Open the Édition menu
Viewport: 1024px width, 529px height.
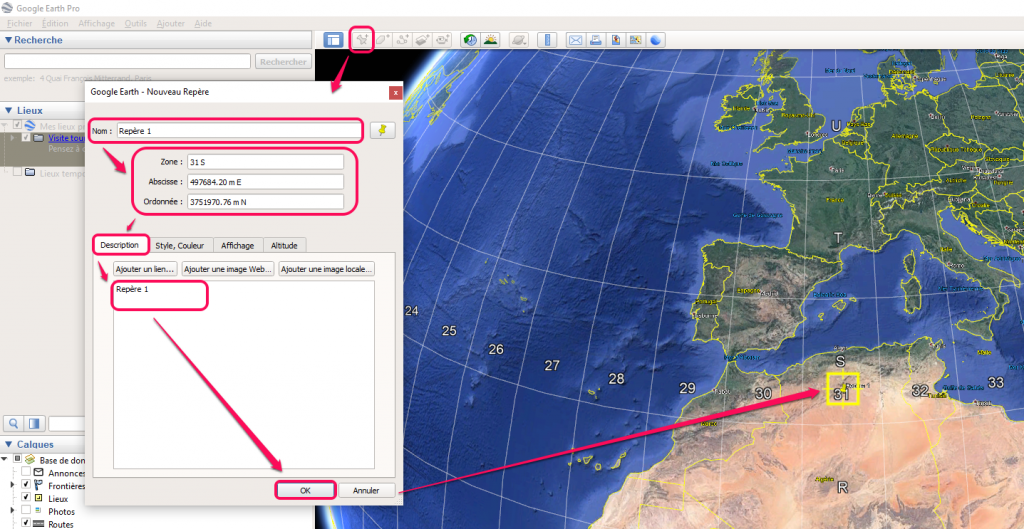[55, 24]
